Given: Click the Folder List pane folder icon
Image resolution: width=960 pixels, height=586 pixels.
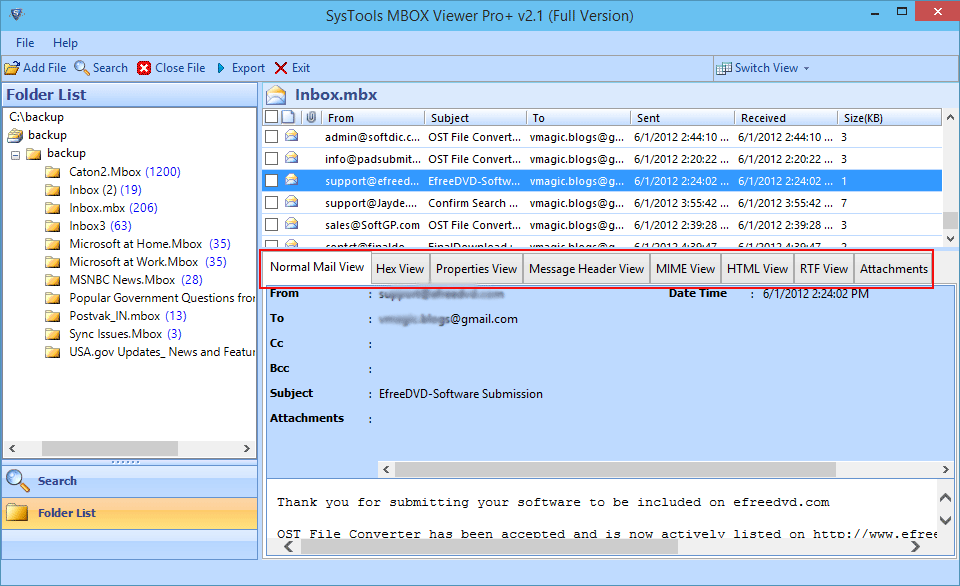Looking at the screenshot, I should pos(17,513).
